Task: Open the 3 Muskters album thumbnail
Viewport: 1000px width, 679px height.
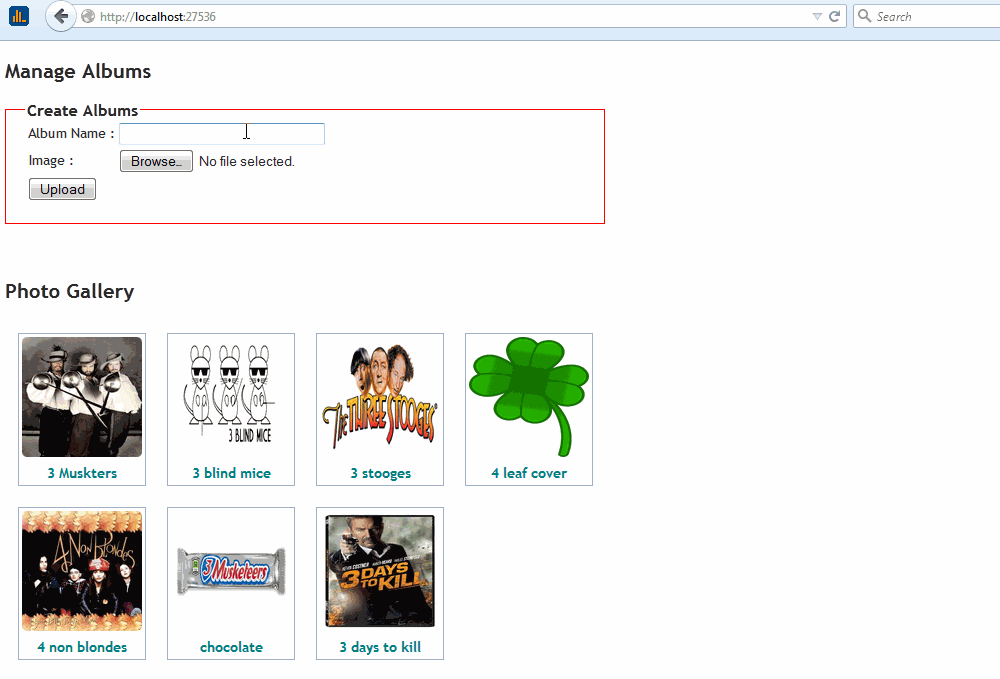Action: tap(82, 397)
